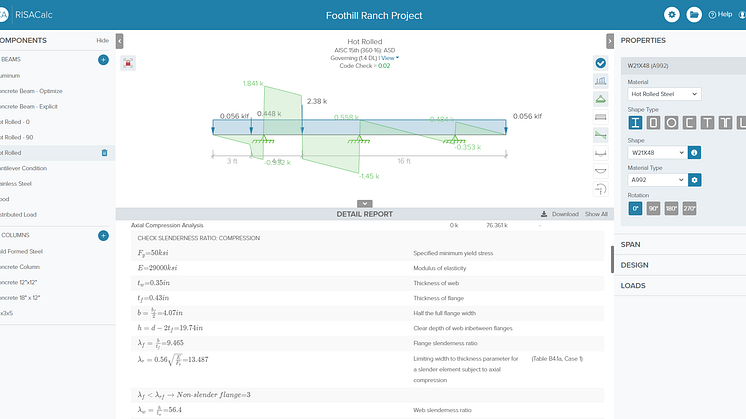Select Concrete 18" x 12" column
Viewport: 746px width, 419px height.
click(20, 298)
